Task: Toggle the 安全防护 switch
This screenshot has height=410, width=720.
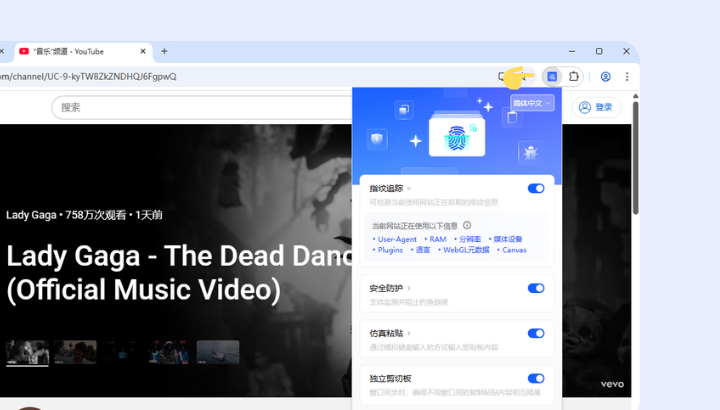Action: tap(536, 288)
